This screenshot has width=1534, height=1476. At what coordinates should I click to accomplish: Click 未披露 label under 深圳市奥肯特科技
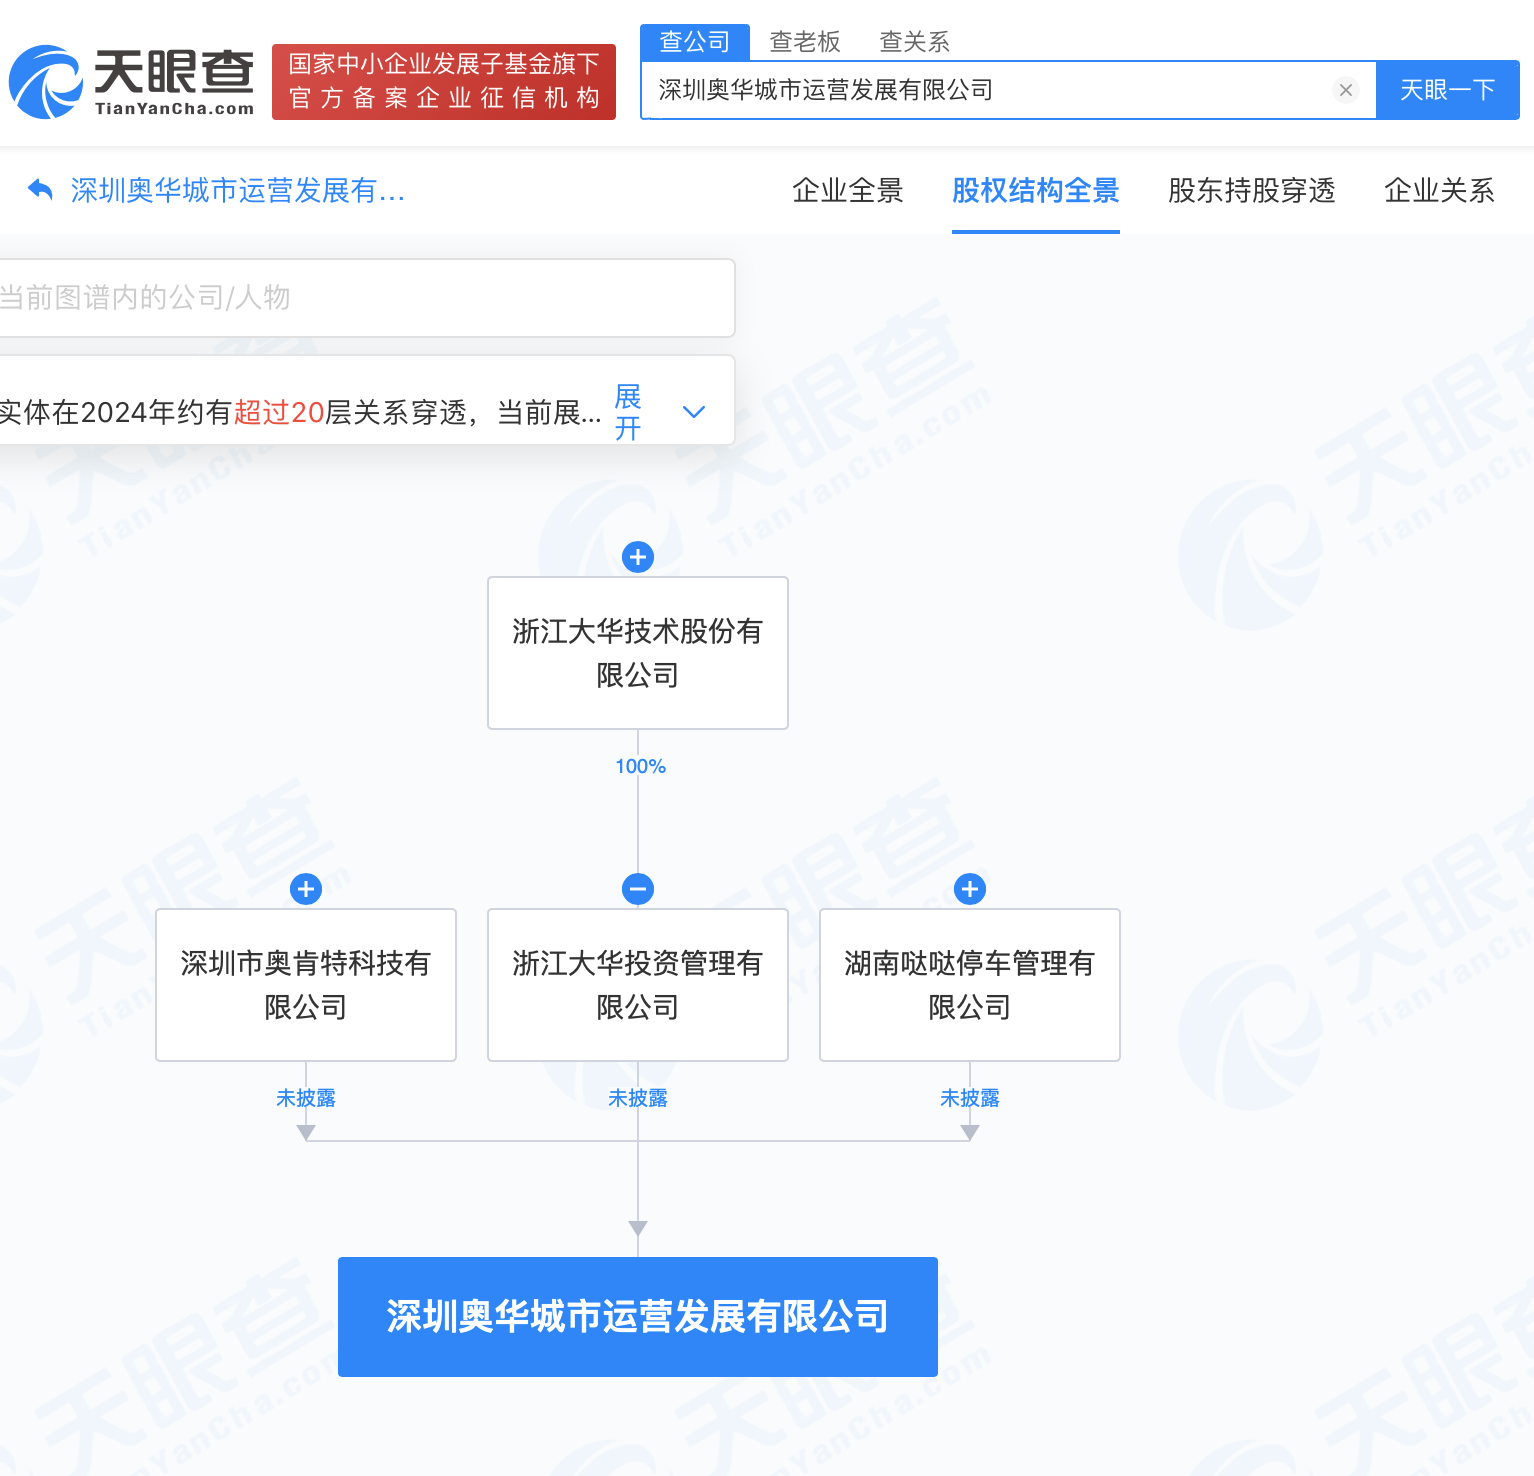(306, 1098)
